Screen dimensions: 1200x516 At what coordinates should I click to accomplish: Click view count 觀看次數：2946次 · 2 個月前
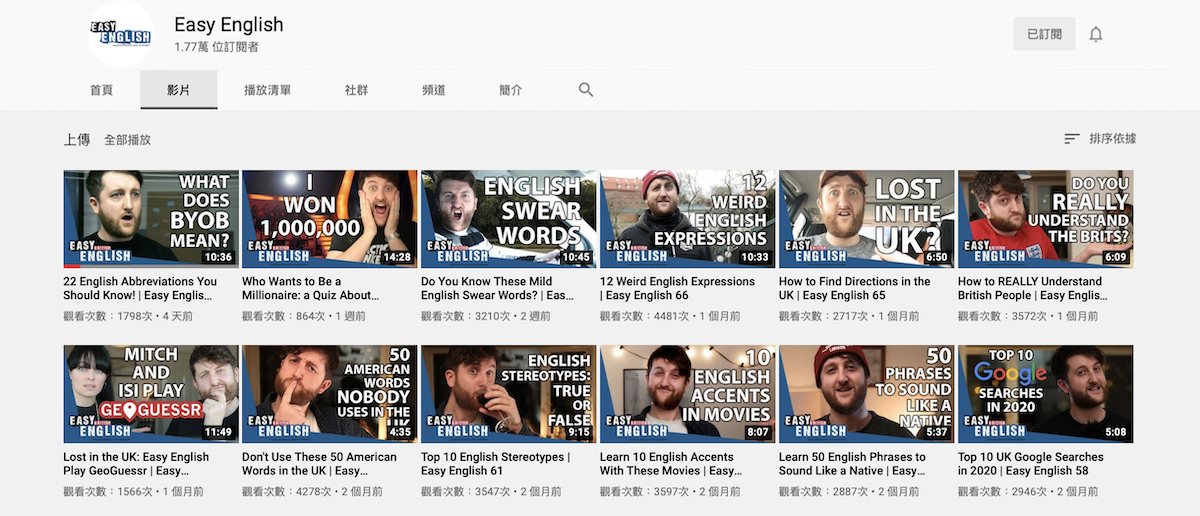(1028, 491)
